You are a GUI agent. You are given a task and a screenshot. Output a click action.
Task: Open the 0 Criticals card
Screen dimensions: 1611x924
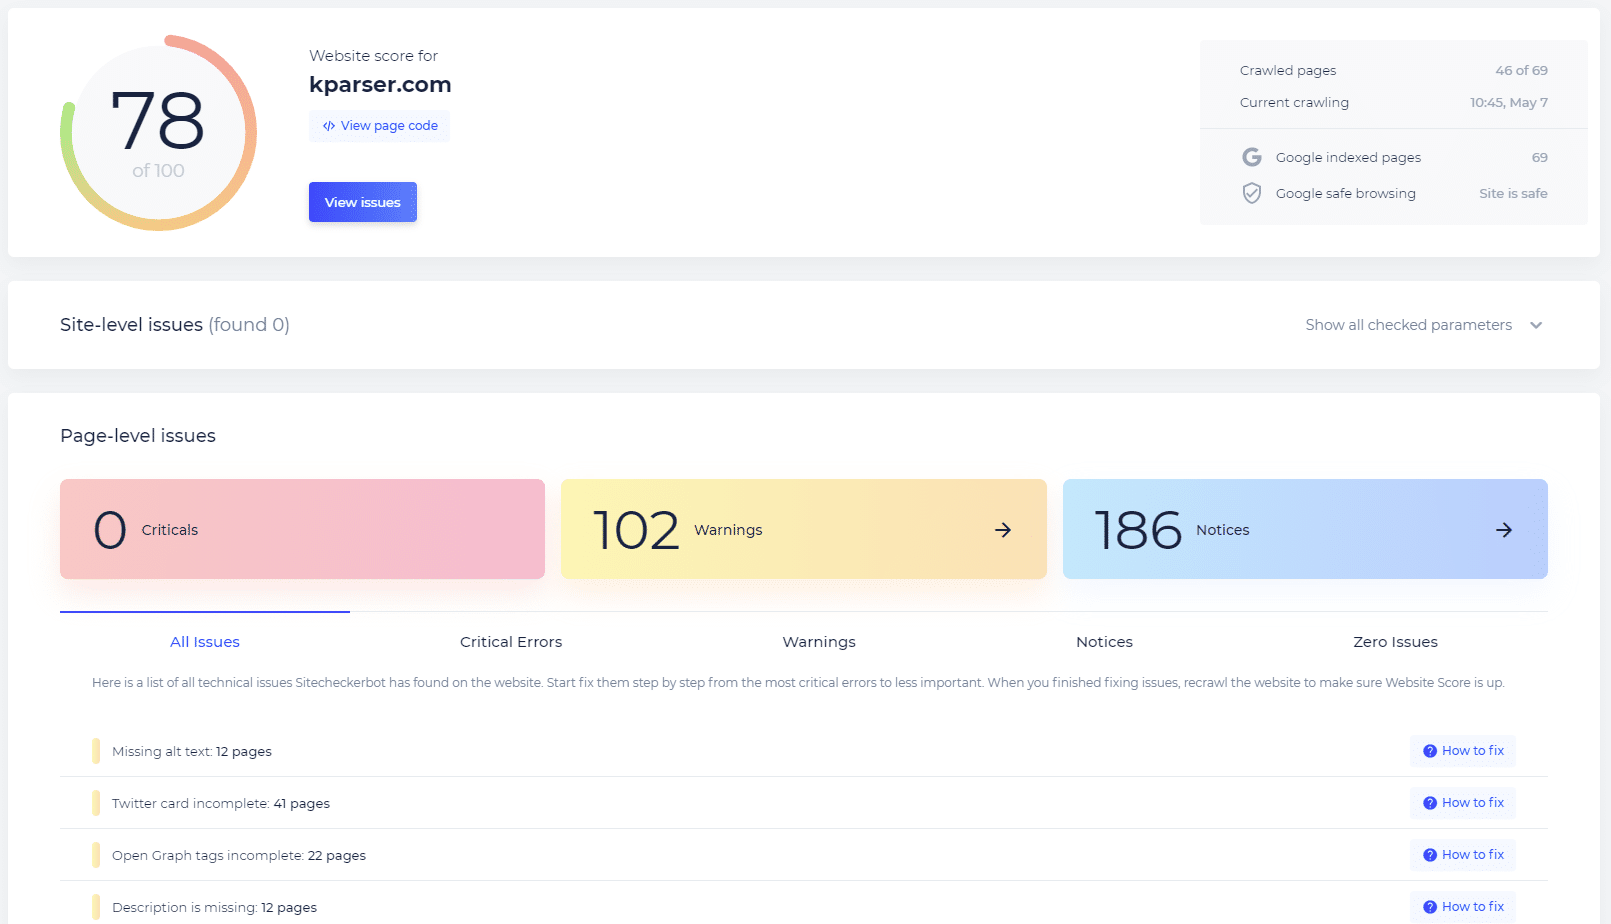tap(302, 529)
